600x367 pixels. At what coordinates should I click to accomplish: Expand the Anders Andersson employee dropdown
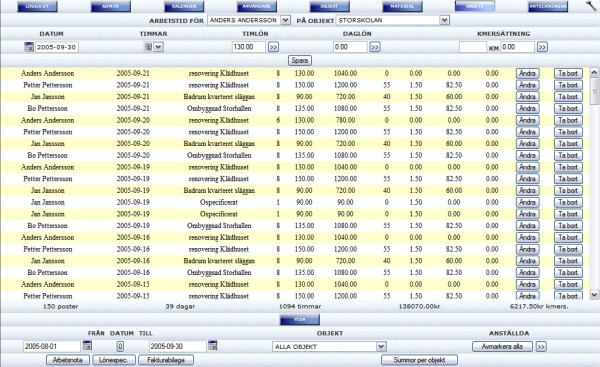pyautogui.click(x=285, y=20)
